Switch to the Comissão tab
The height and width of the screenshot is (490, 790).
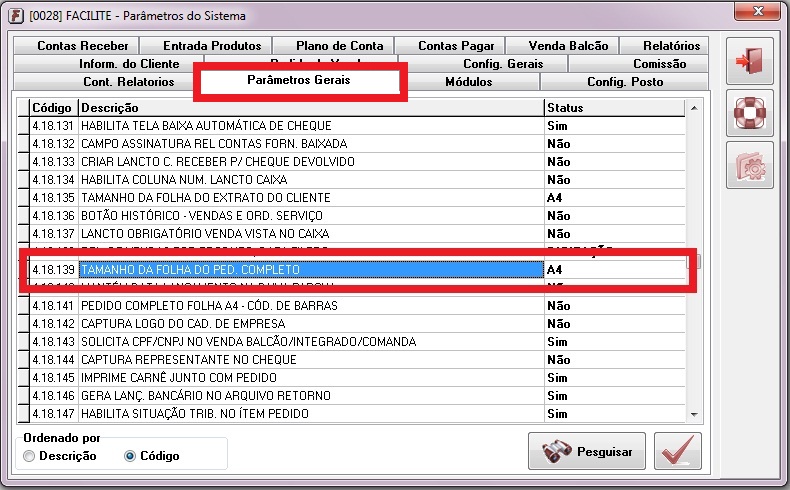(x=639, y=64)
